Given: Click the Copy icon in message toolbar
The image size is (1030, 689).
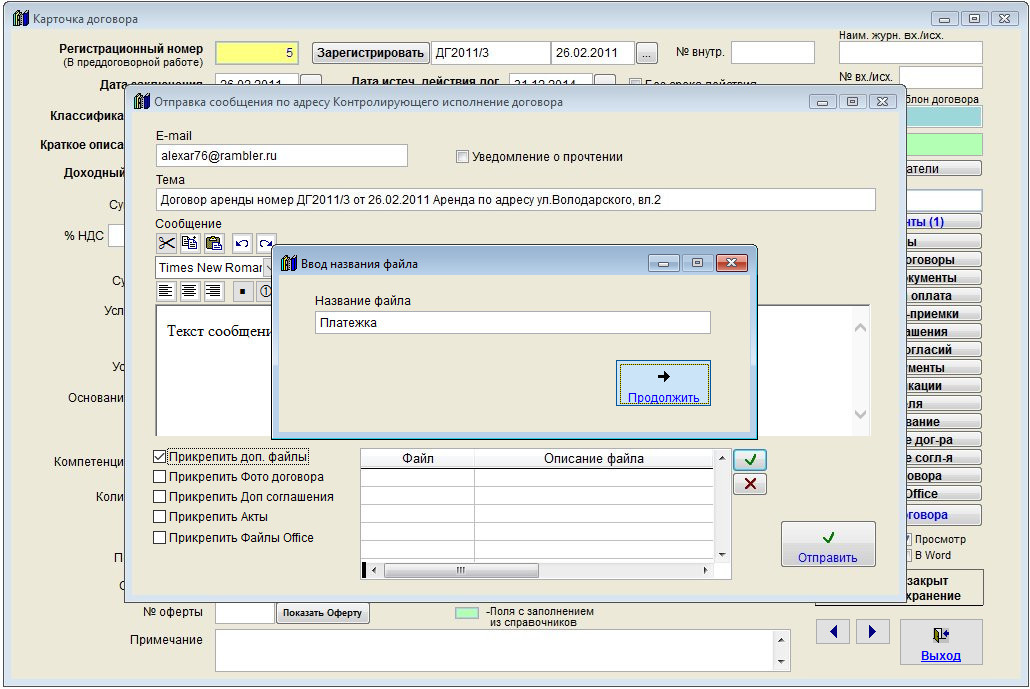Looking at the screenshot, I should coord(190,243).
